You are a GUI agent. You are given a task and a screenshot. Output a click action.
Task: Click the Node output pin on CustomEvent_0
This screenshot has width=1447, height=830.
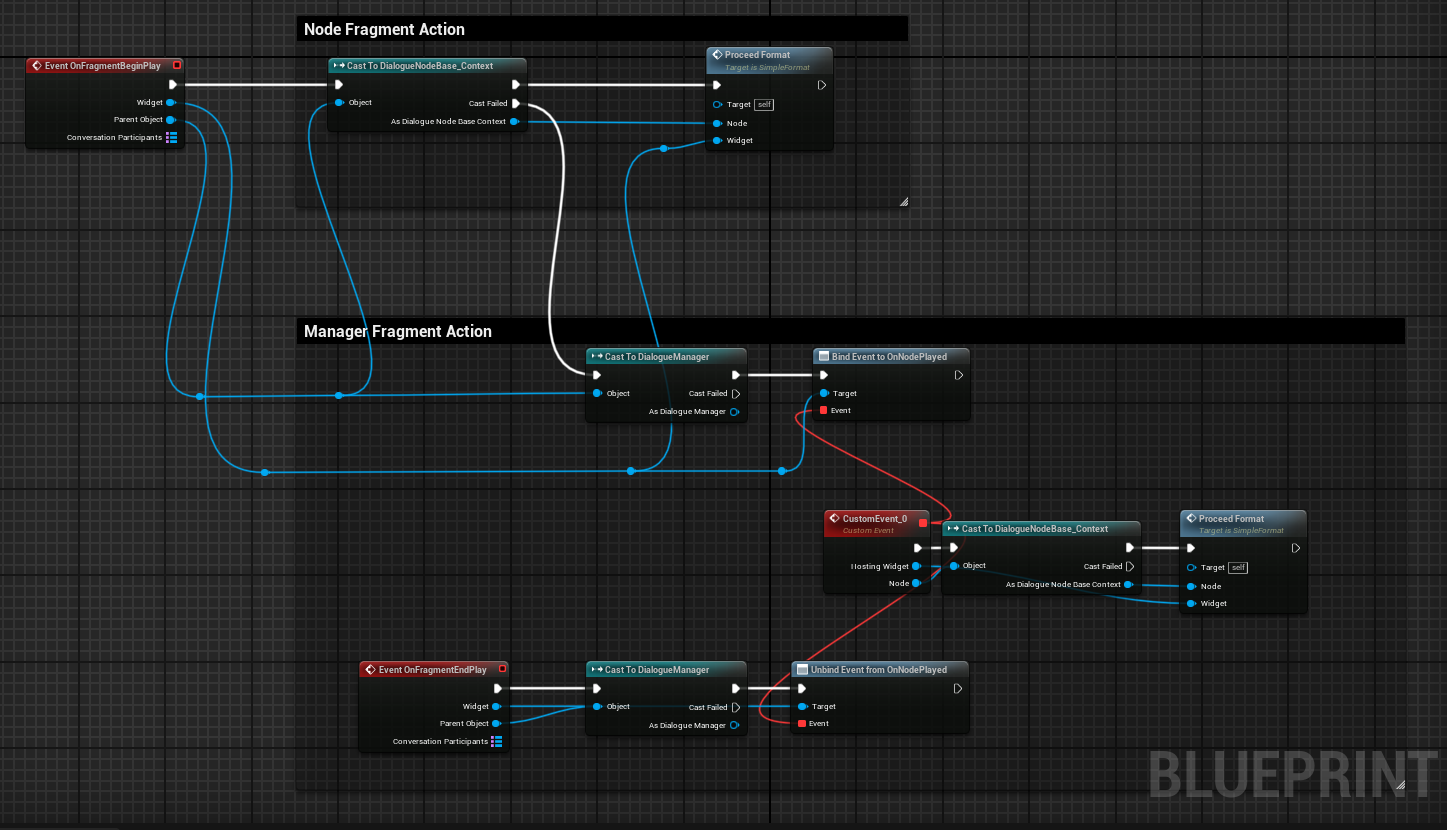(916, 583)
